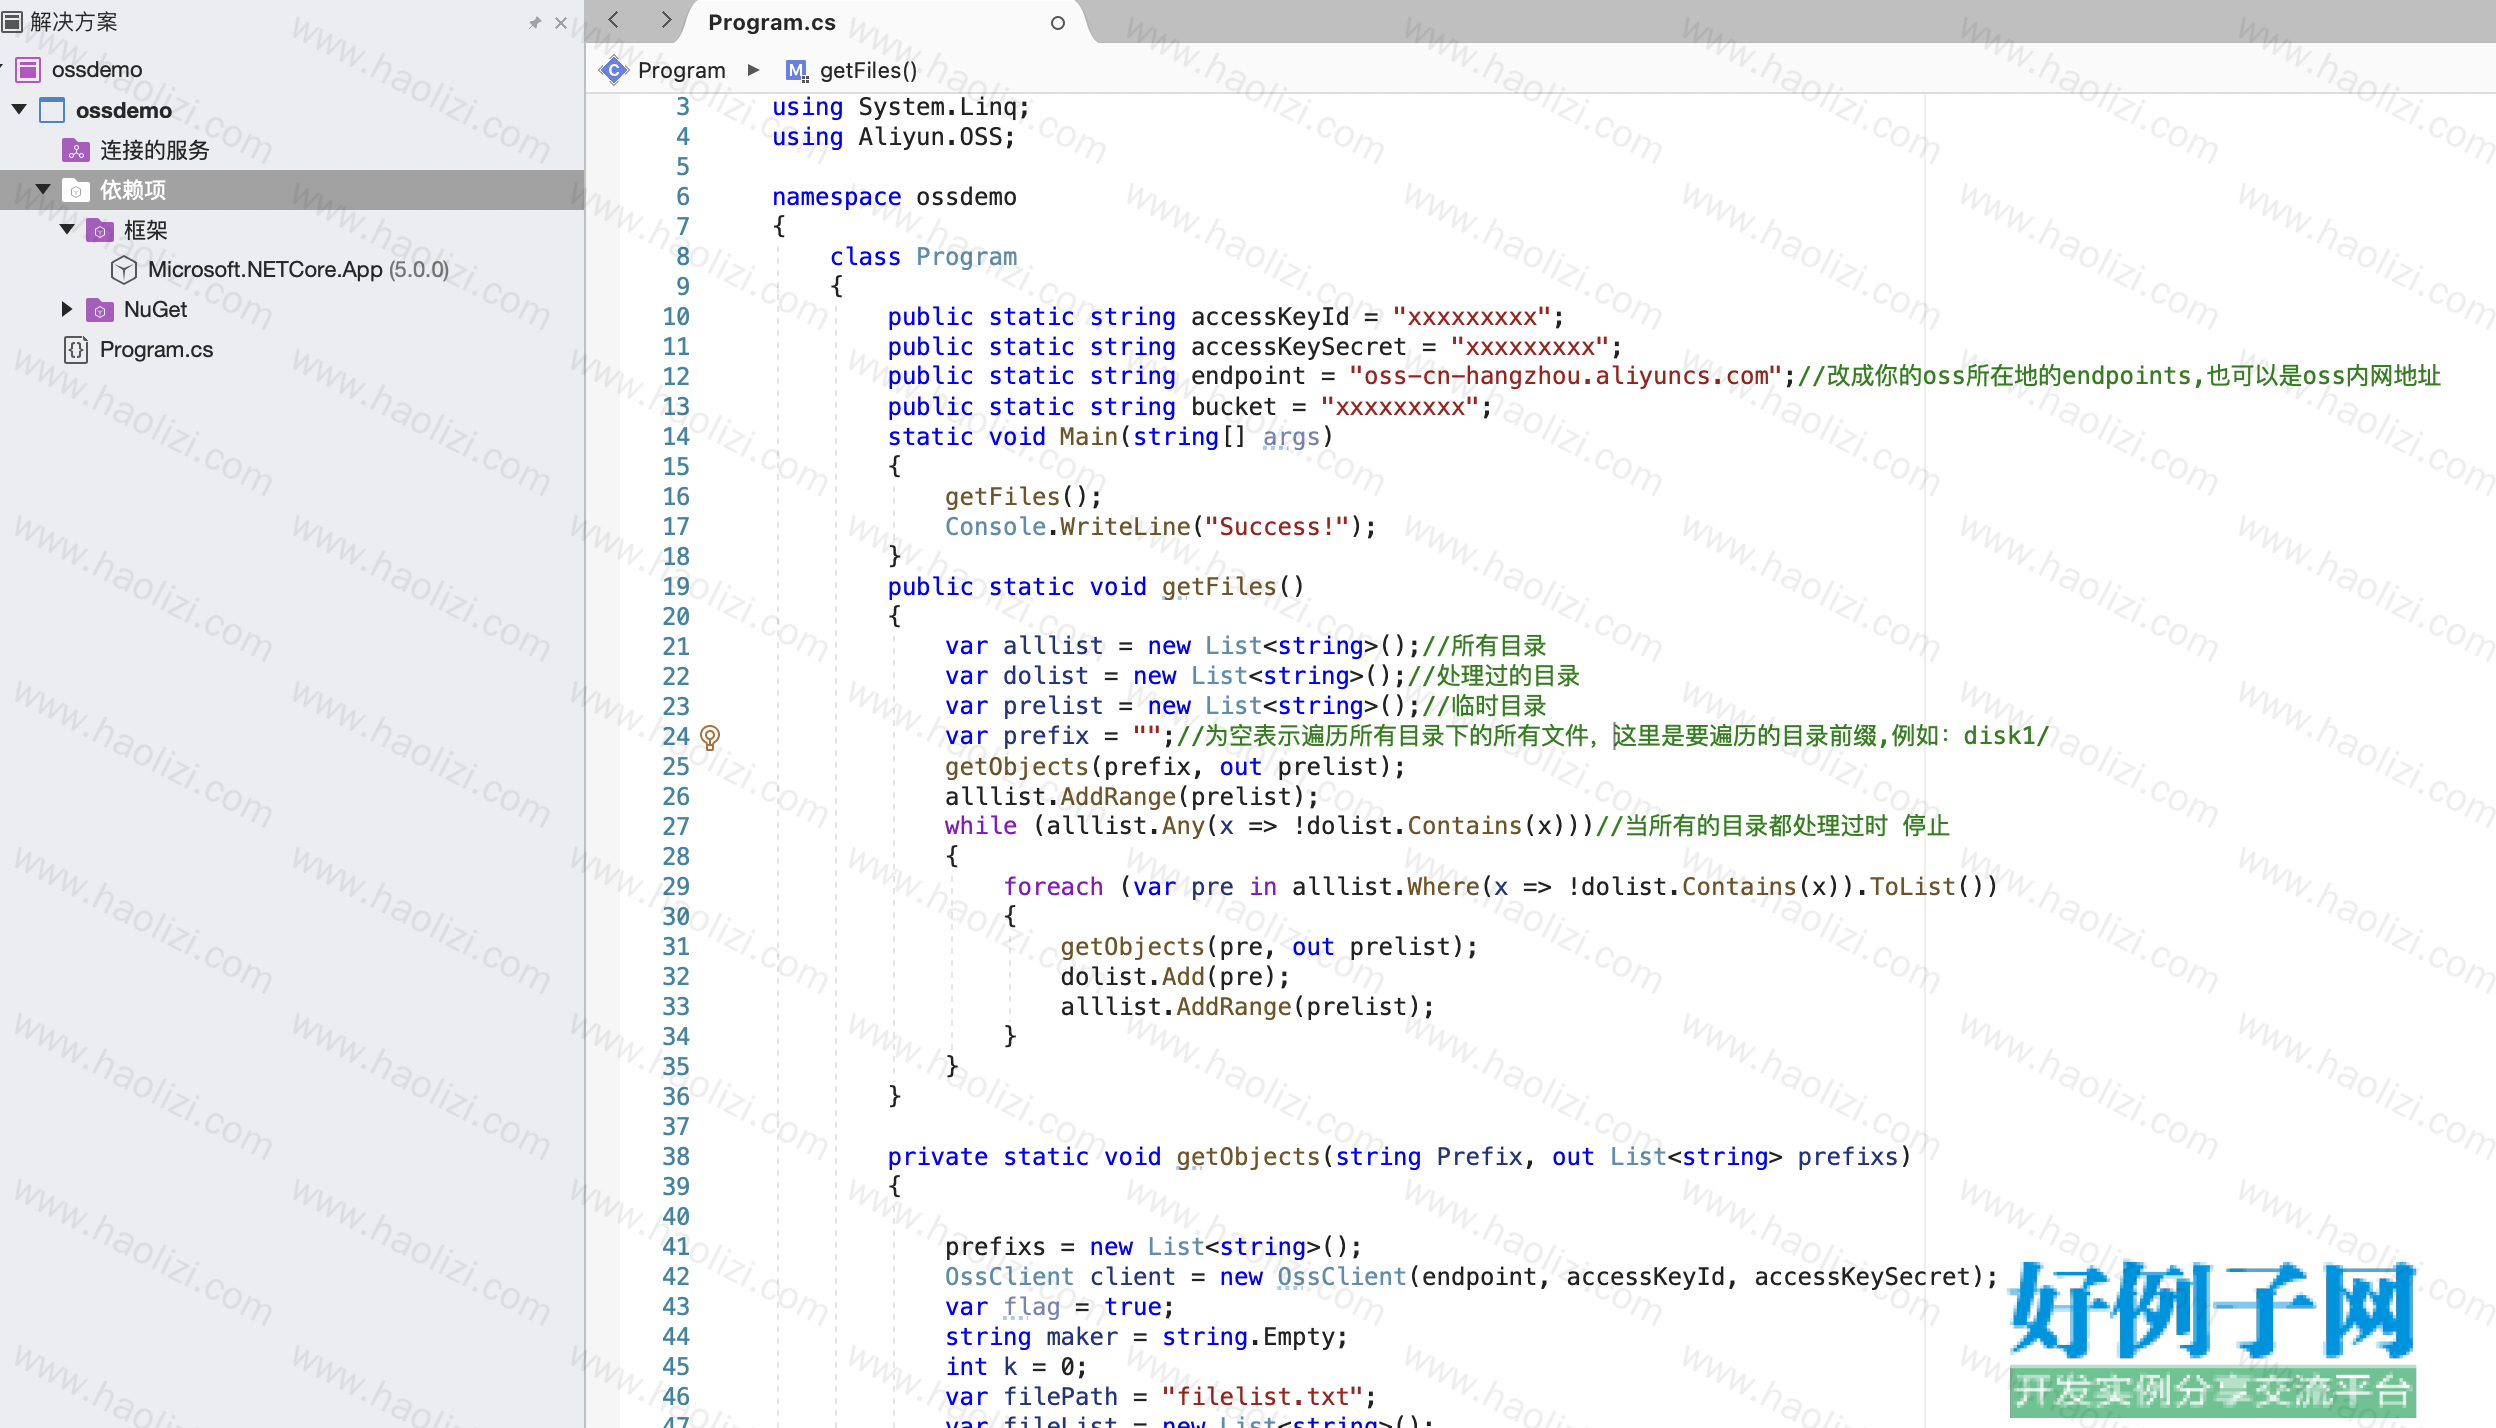2496x1428 pixels.
Task: Open 连接的服务 item
Action: click(155, 150)
